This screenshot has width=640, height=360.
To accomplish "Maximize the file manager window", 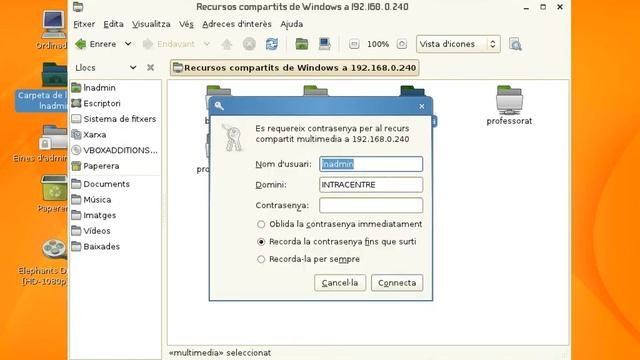I will coord(543,7).
